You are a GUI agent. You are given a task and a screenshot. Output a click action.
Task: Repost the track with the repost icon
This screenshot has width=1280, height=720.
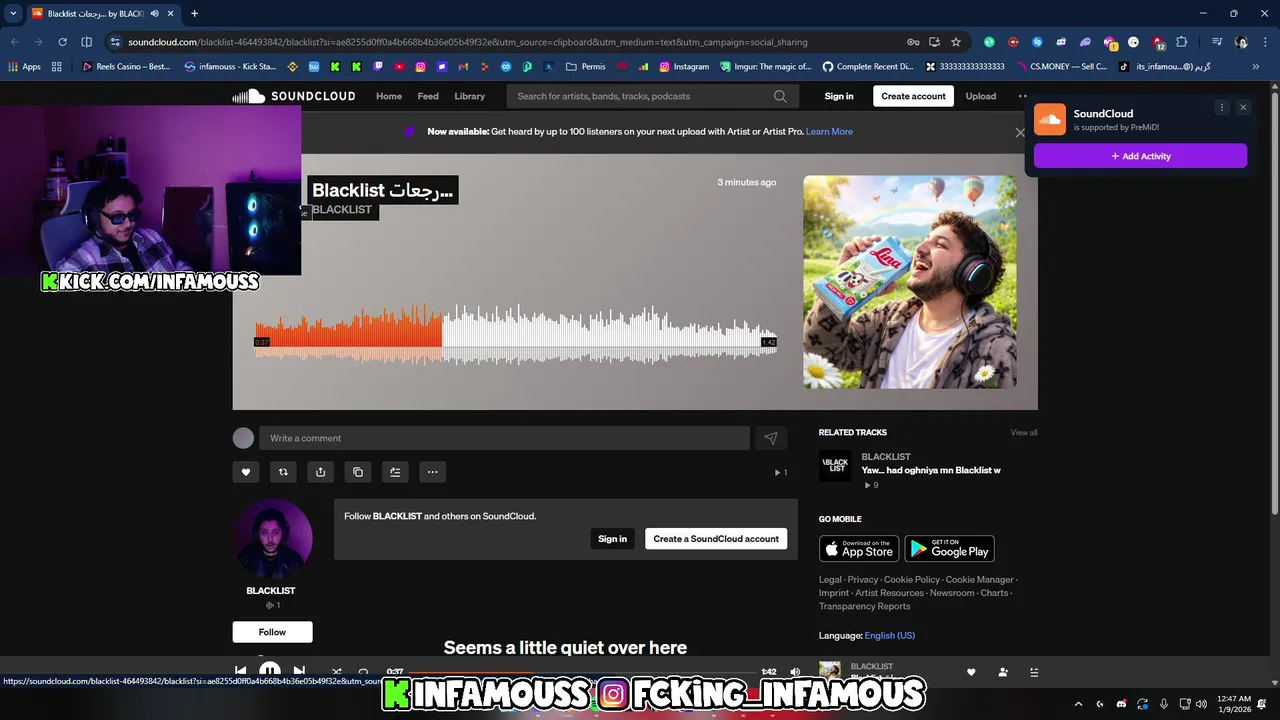pyautogui.click(x=283, y=472)
